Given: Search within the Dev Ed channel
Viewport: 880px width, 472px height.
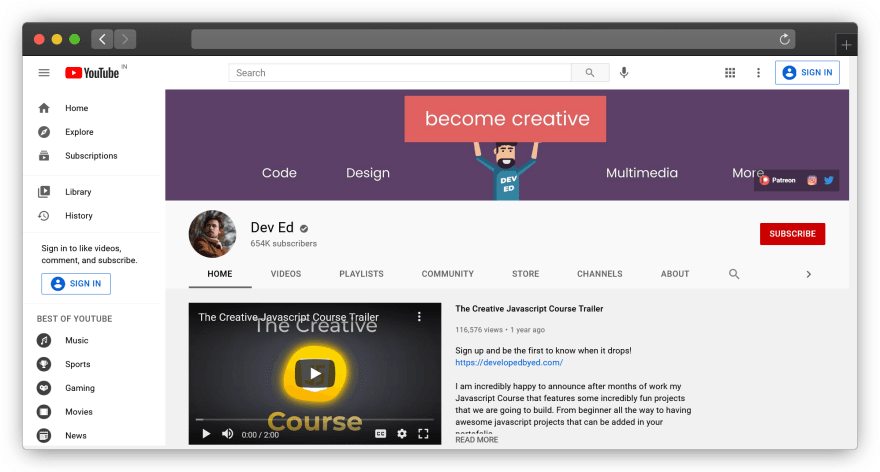Looking at the screenshot, I should coord(734,274).
